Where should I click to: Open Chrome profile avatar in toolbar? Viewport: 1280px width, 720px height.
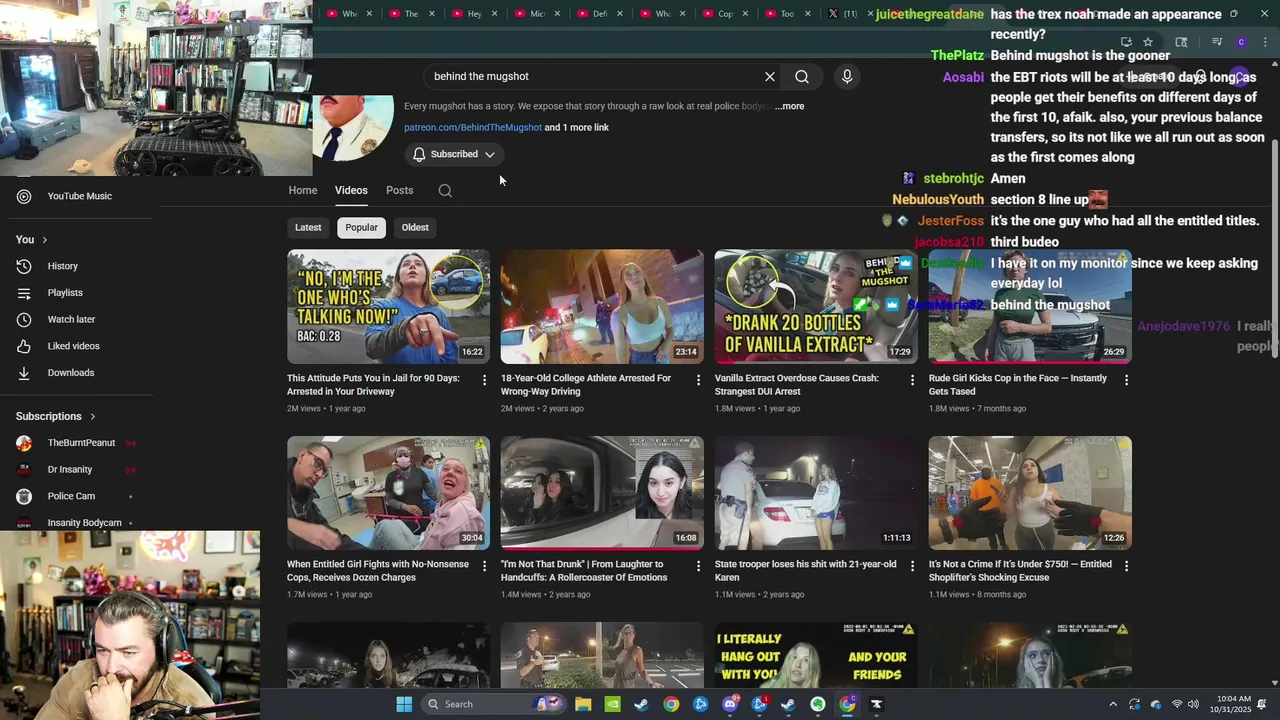click(x=1241, y=42)
